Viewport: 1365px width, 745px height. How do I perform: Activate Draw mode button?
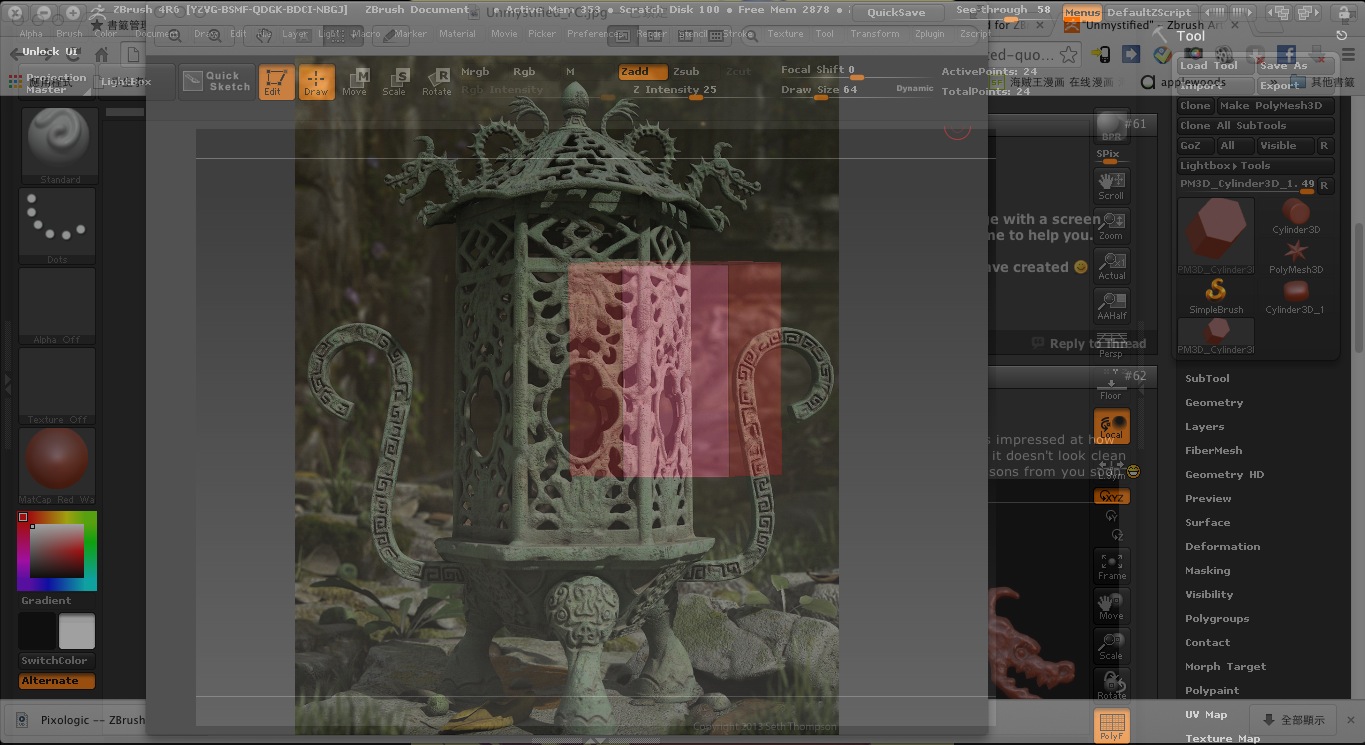pos(316,82)
